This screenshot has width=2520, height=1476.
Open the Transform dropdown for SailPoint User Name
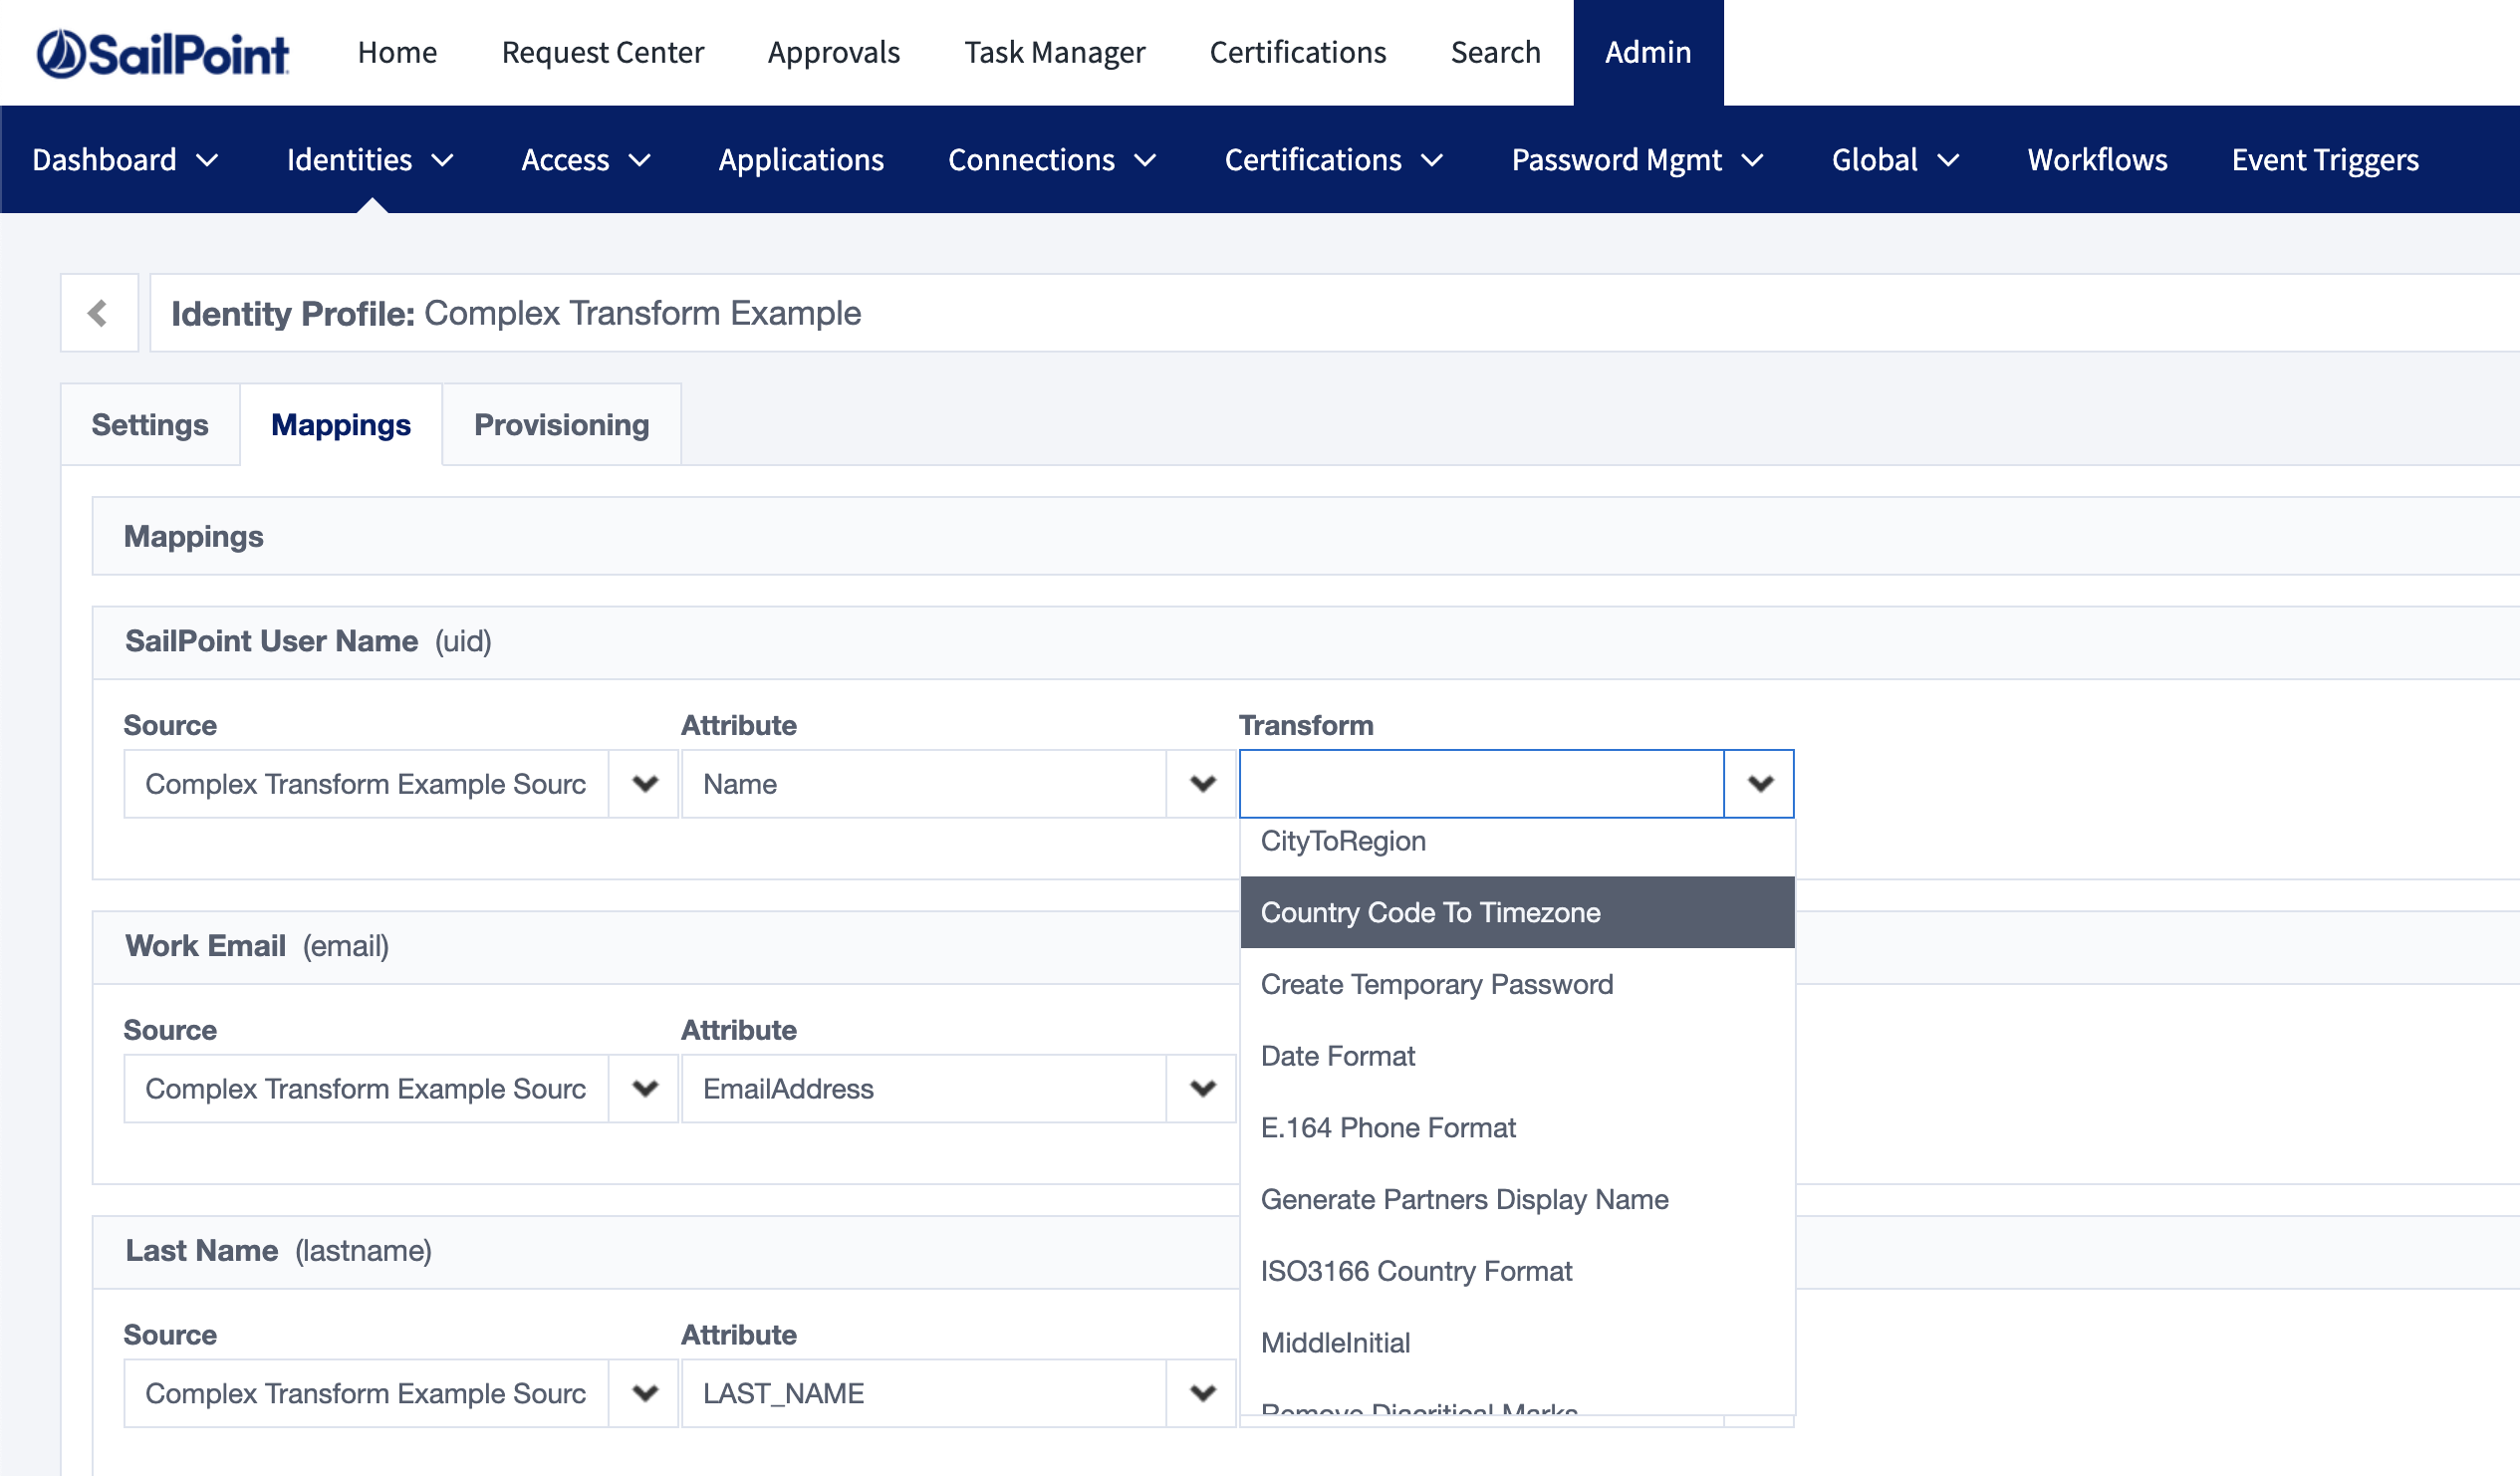coord(1759,784)
